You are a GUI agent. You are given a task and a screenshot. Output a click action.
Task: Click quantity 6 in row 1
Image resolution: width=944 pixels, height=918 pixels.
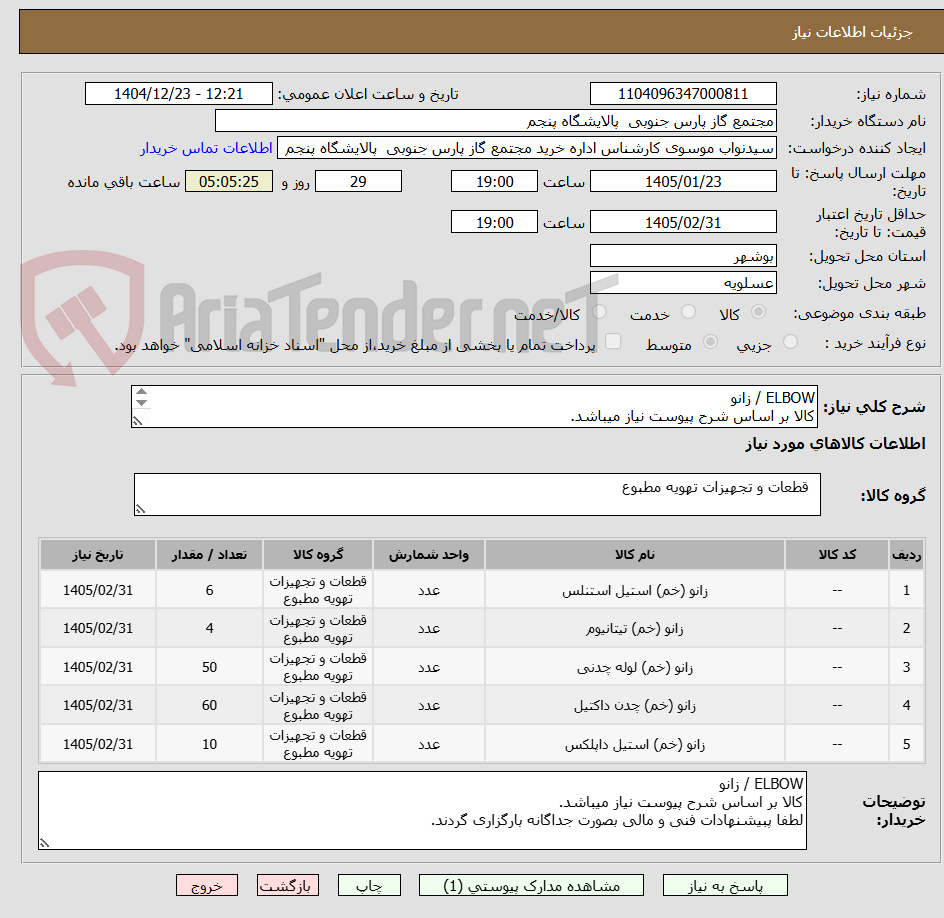[x=210, y=590]
